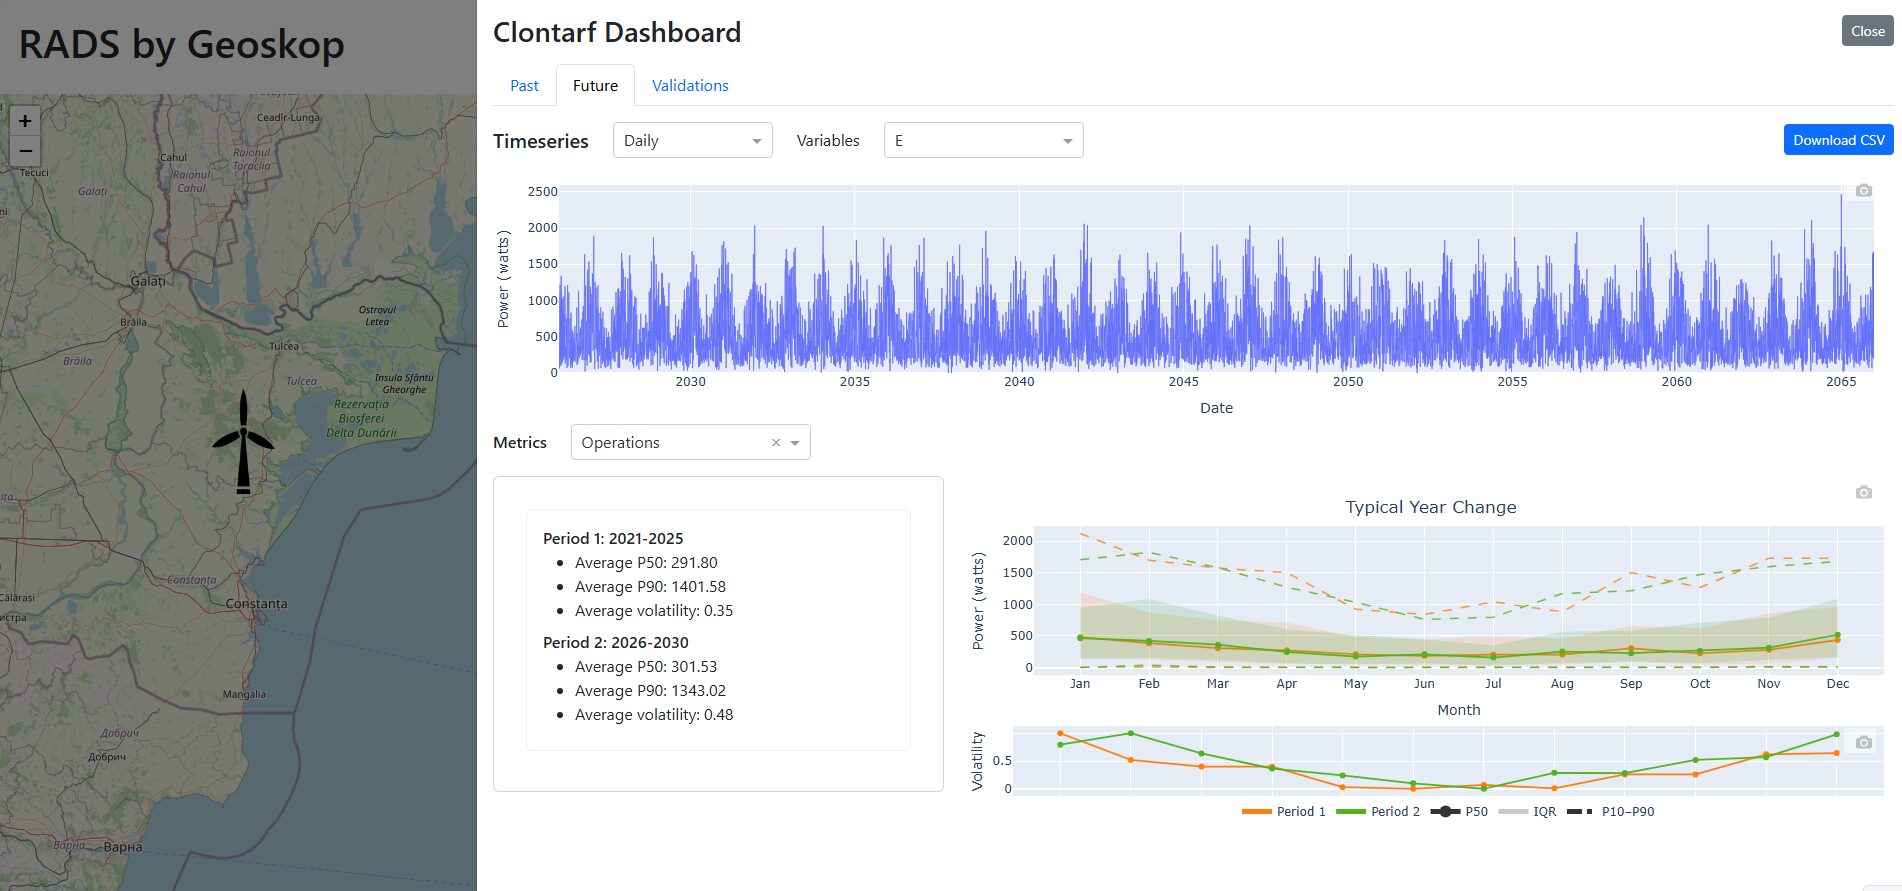This screenshot has width=1902, height=891.
Task: Open the Daily timeseries frequency dropdown
Action: (x=692, y=141)
